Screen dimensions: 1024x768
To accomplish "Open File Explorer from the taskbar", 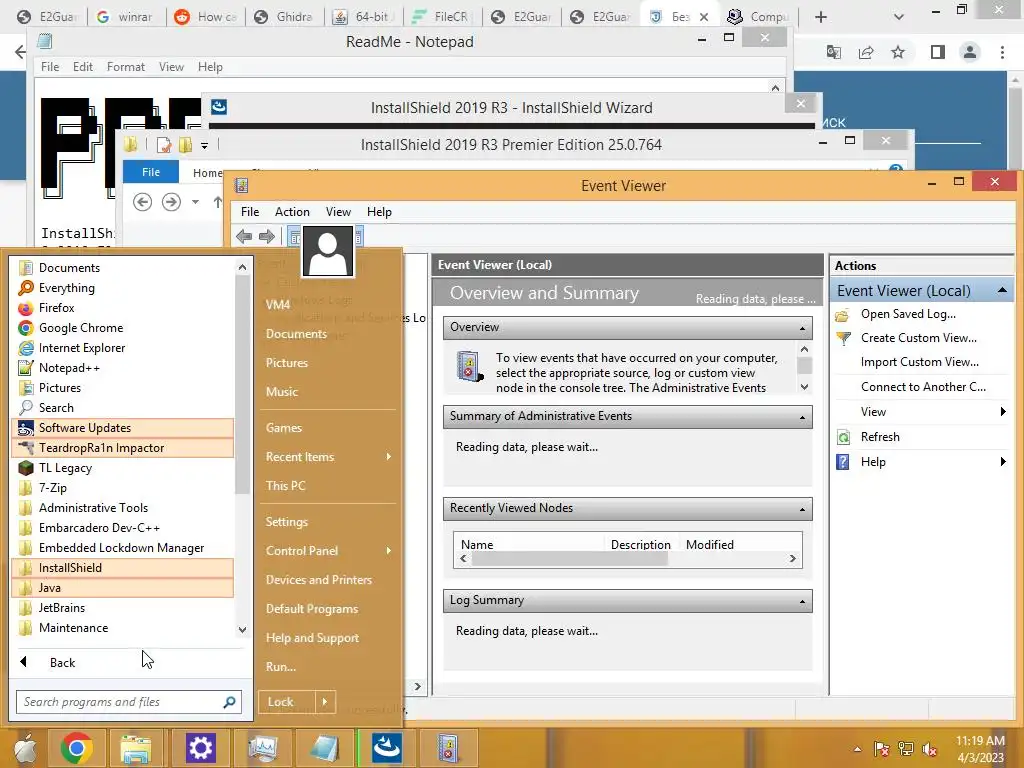I will tap(135, 748).
